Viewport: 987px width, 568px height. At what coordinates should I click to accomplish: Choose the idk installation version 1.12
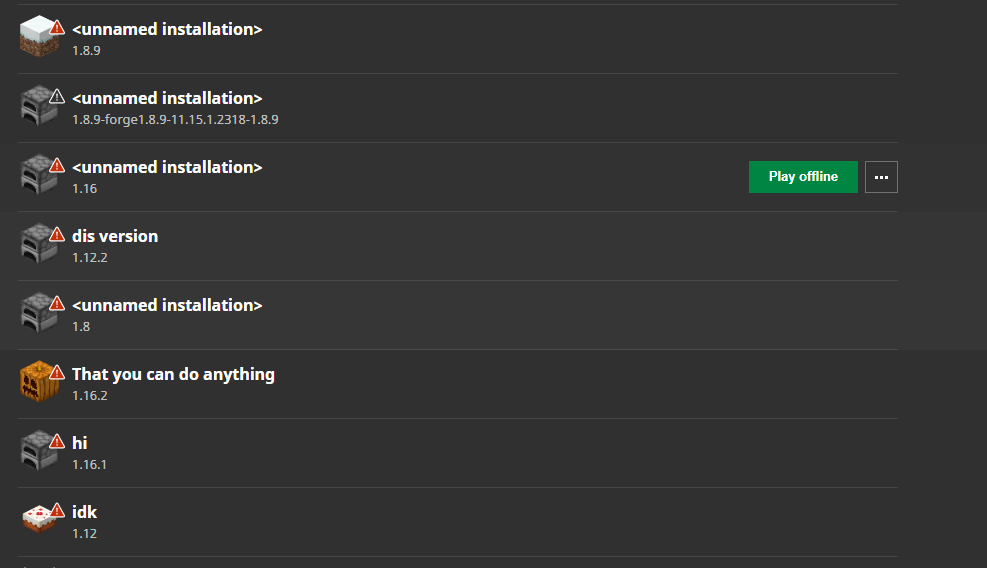85,513
